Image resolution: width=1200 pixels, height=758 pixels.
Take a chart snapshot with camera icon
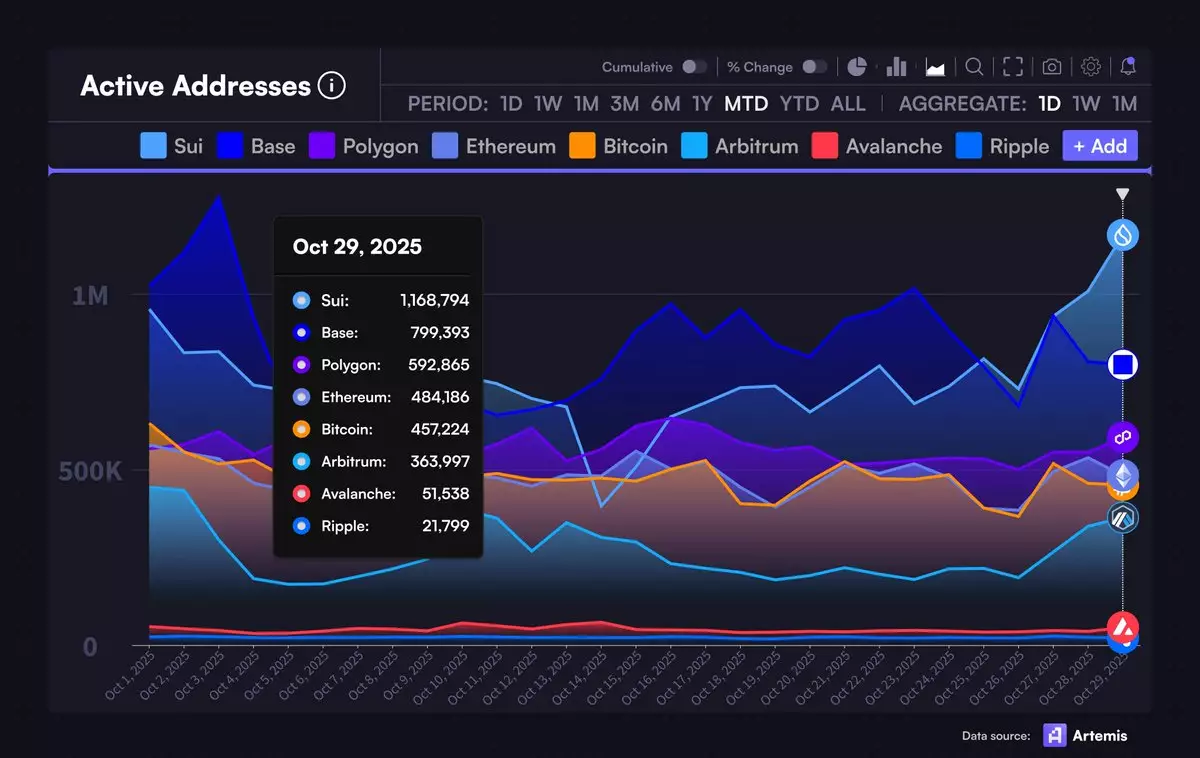(x=1052, y=67)
